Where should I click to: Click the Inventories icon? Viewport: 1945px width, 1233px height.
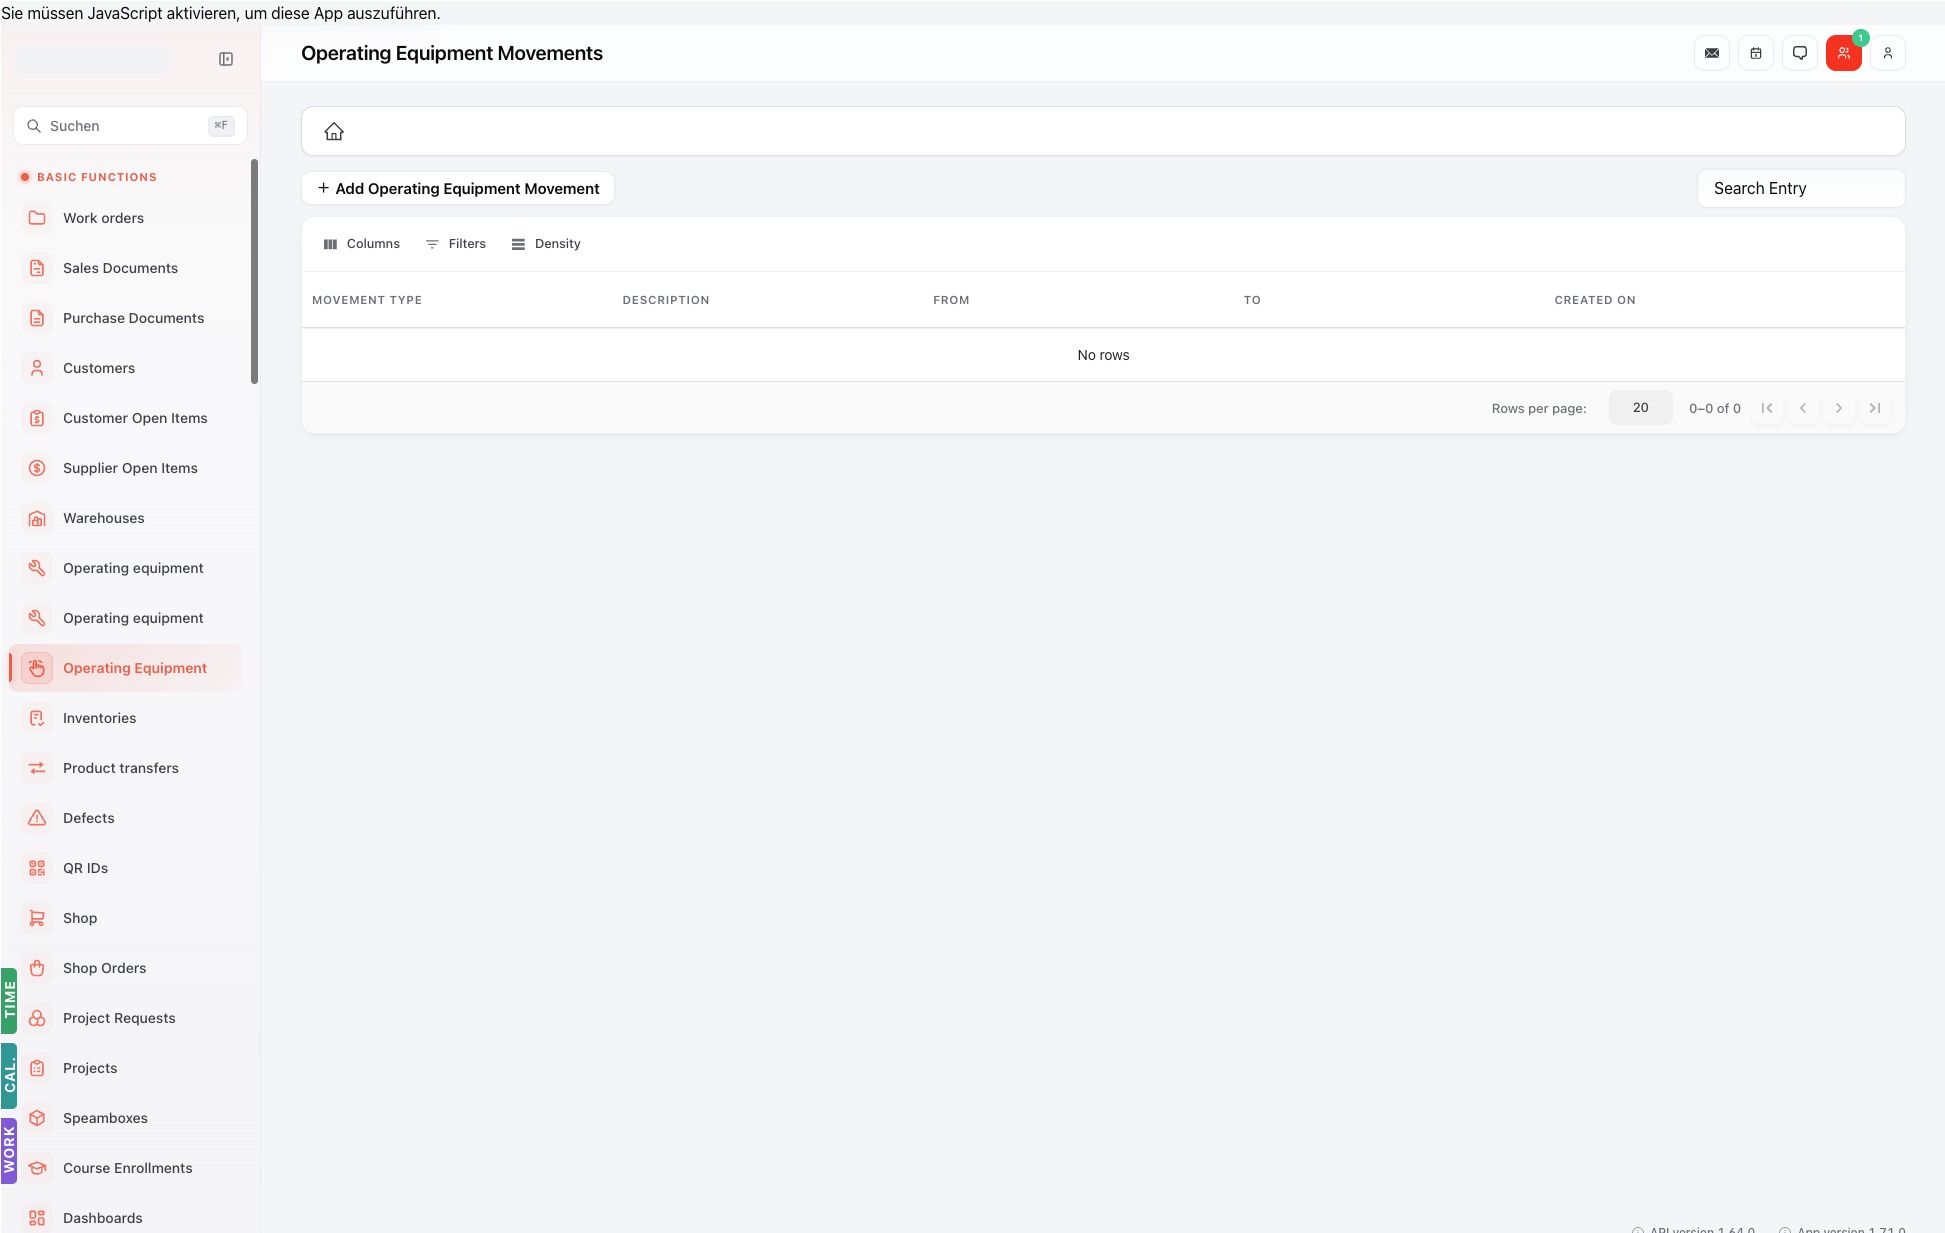coord(37,718)
